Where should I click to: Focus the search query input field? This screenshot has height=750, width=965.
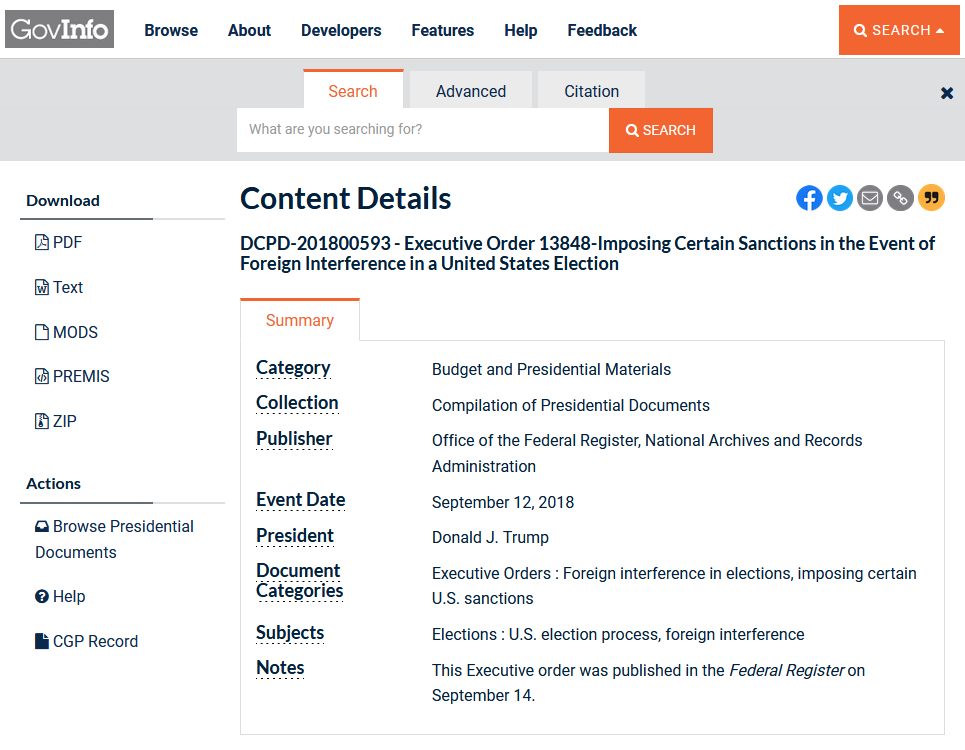pos(423,130)
